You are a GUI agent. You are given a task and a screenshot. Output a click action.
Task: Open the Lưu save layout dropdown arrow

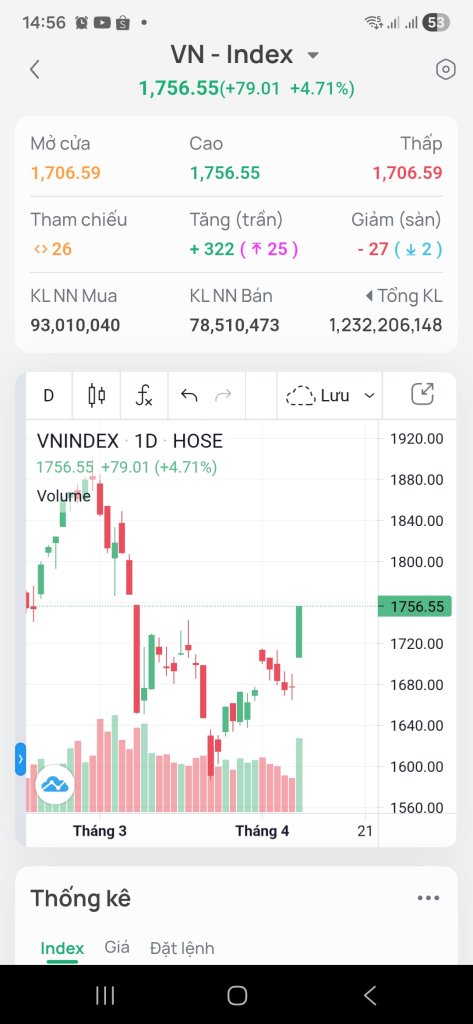click(369, 396)
